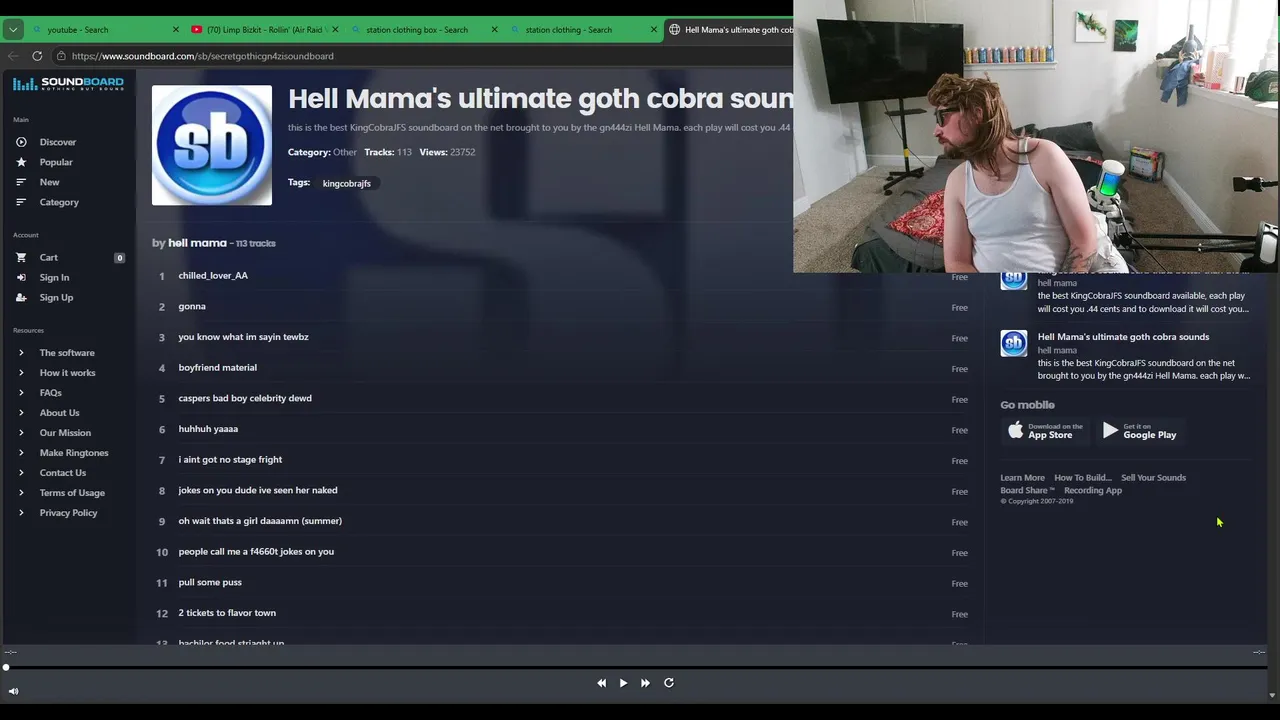This screenshot has width=1280, height=720.
Task: Click the Sign In arrow icon
Action: 21,277
